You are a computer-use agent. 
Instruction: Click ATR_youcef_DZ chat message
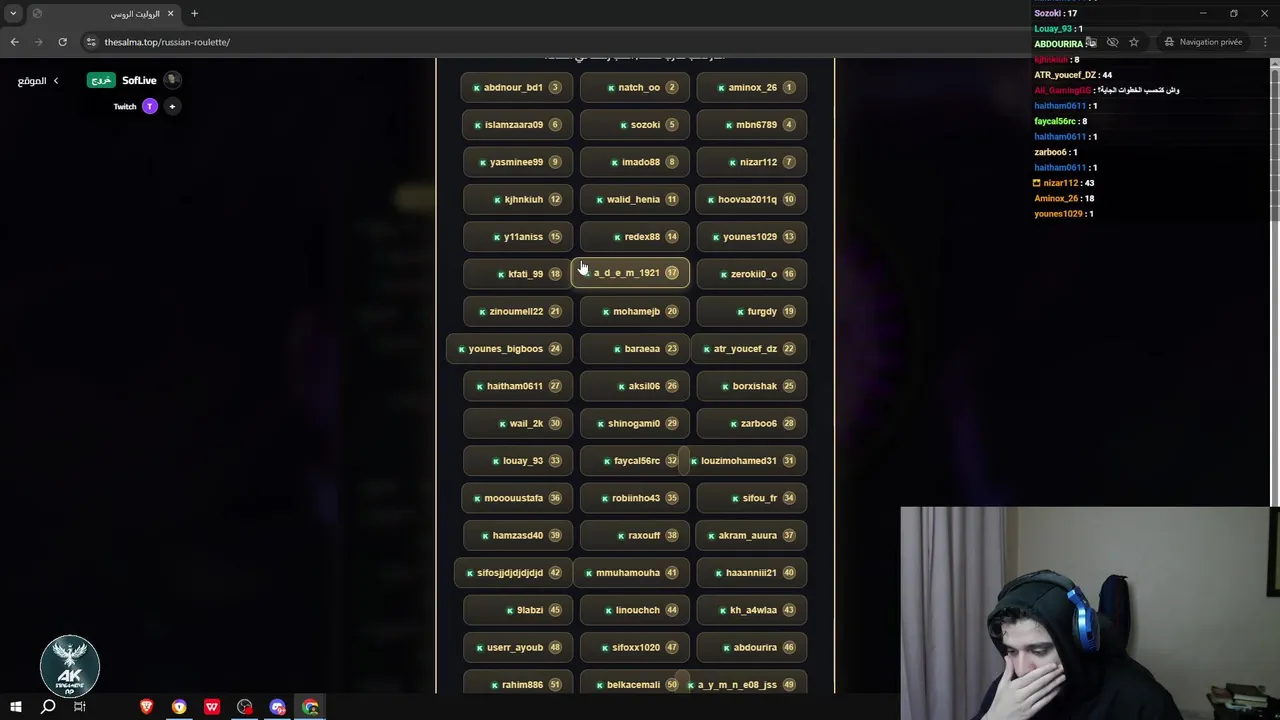point(1073,75)
